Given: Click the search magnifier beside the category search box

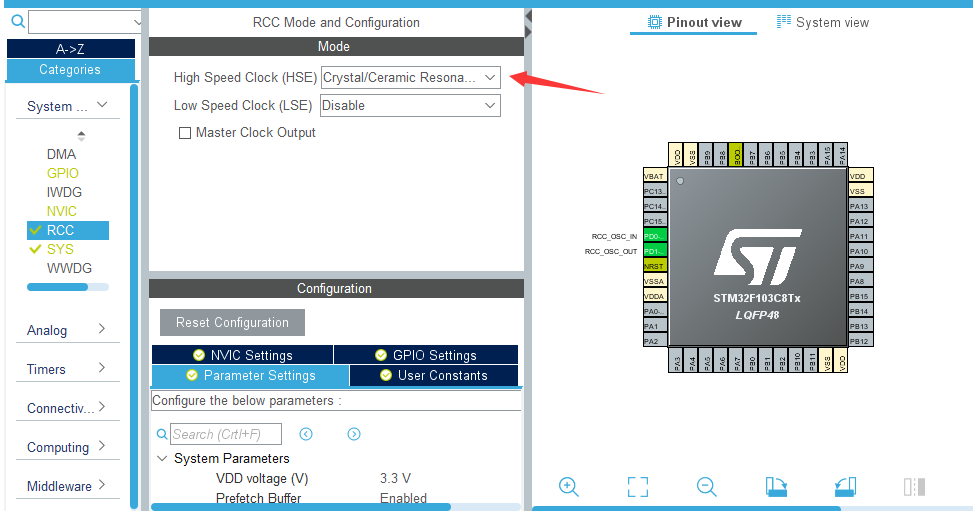Looking at the screenshot, I should 18,22.
